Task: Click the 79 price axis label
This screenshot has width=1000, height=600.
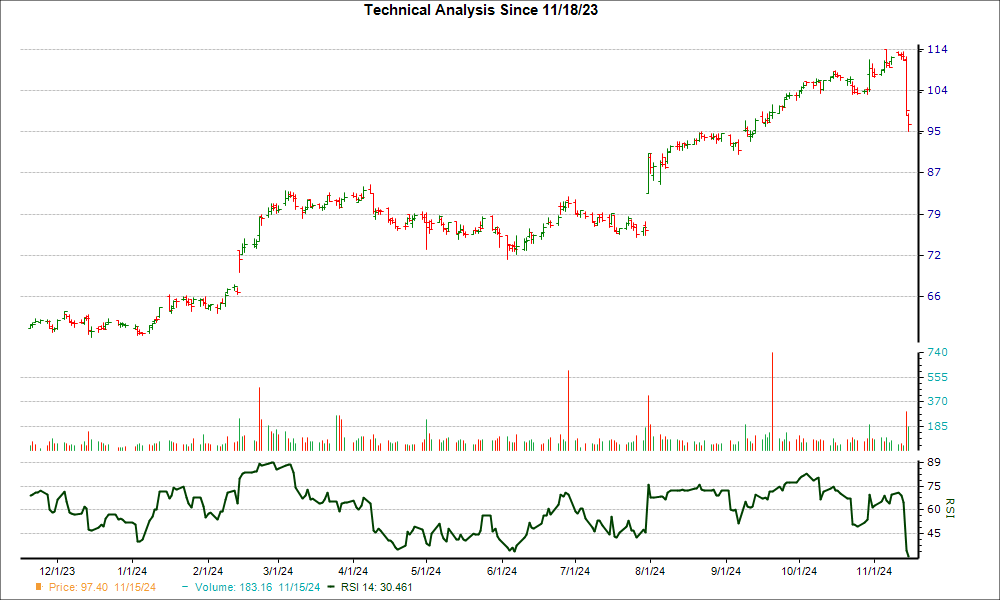Action: point(934,214)
